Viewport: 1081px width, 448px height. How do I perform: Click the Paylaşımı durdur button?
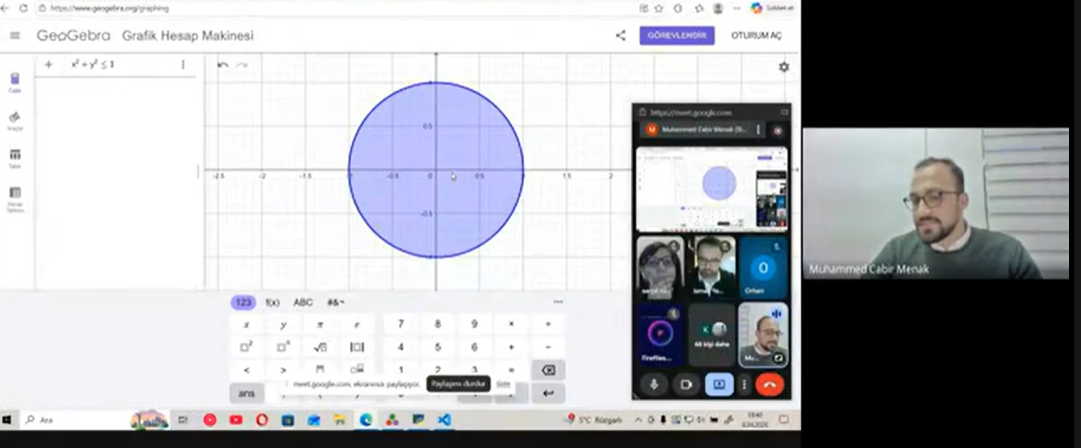click(458, 384)
